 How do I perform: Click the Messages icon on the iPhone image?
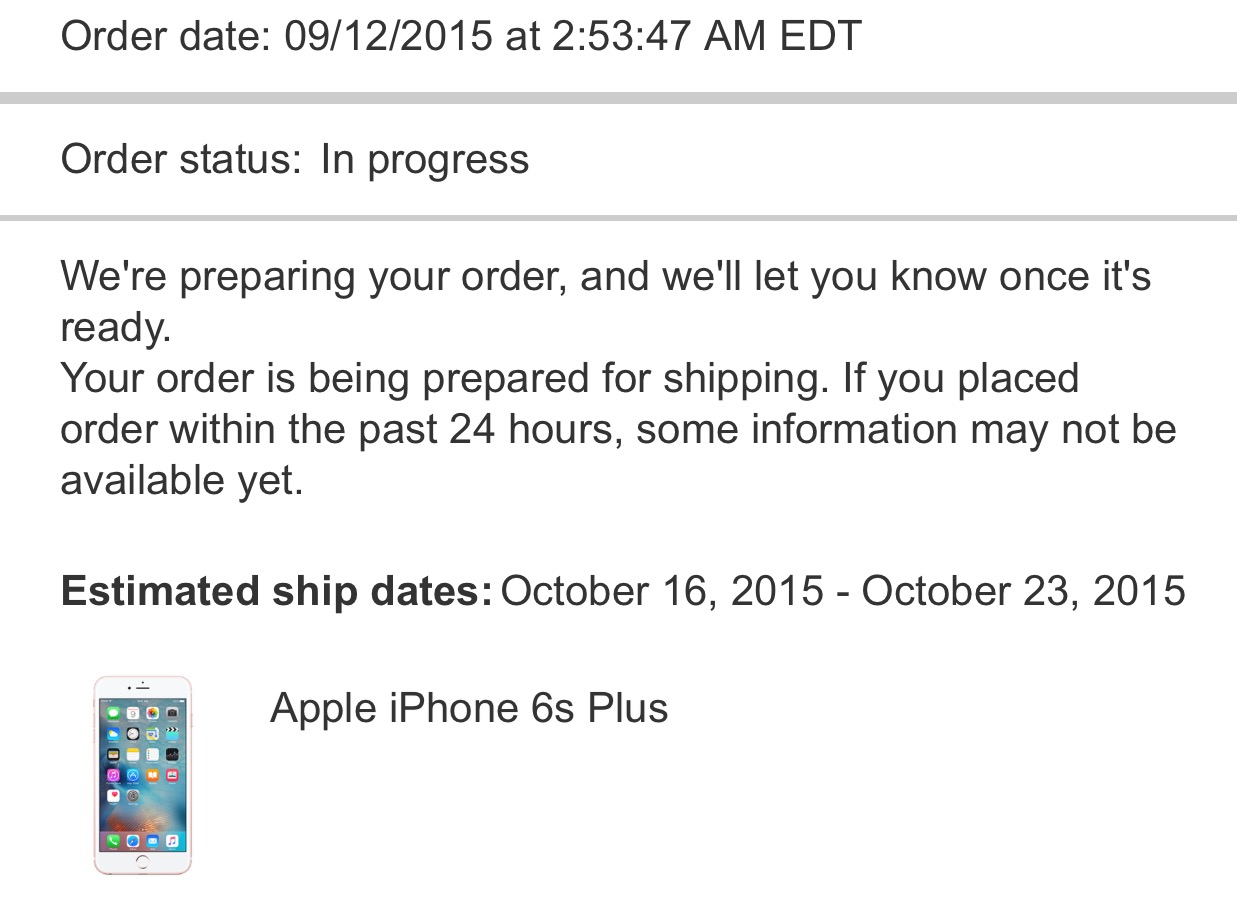tap(114, 713)
